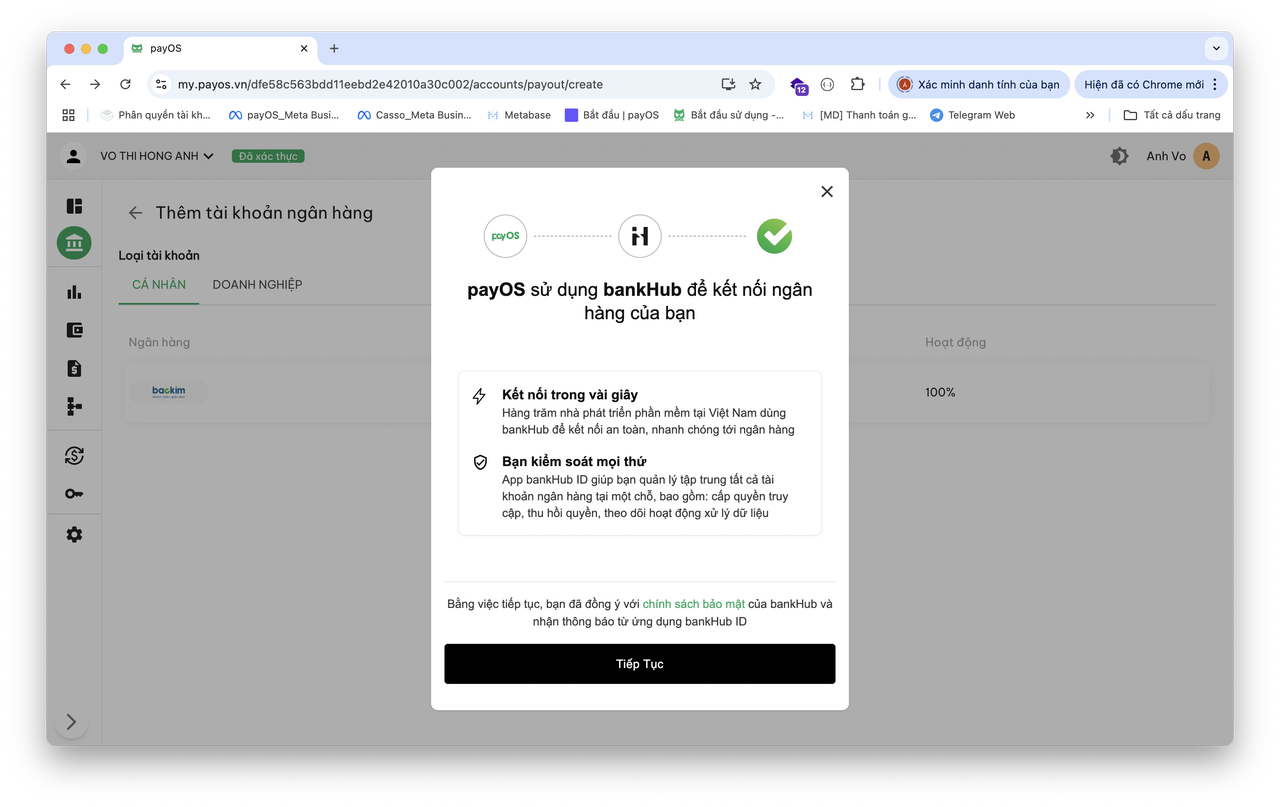
Task: Open the invoice document icon in the sidebar
Action: tap(74, 368)
